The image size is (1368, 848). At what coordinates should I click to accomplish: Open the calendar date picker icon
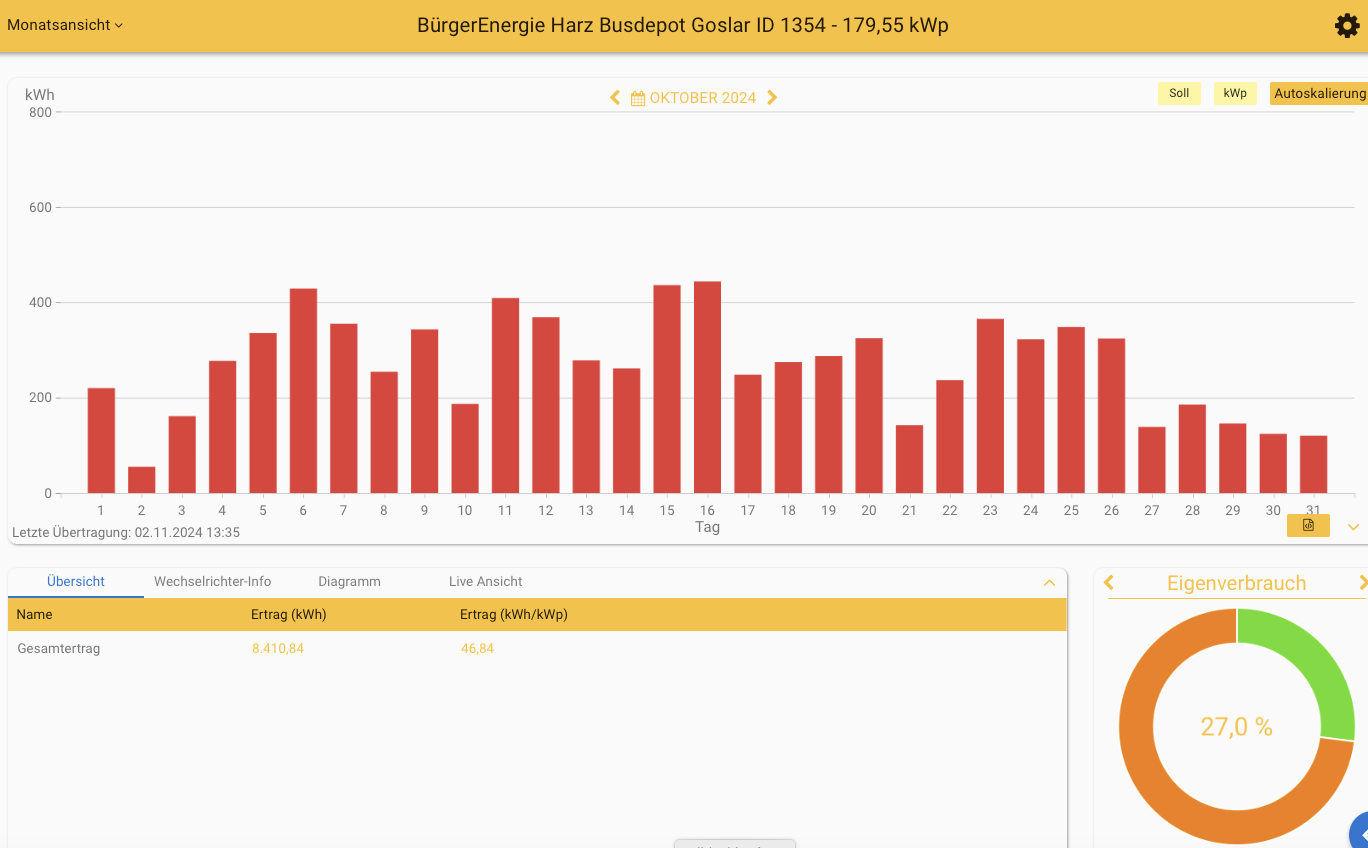pos(638,98)
